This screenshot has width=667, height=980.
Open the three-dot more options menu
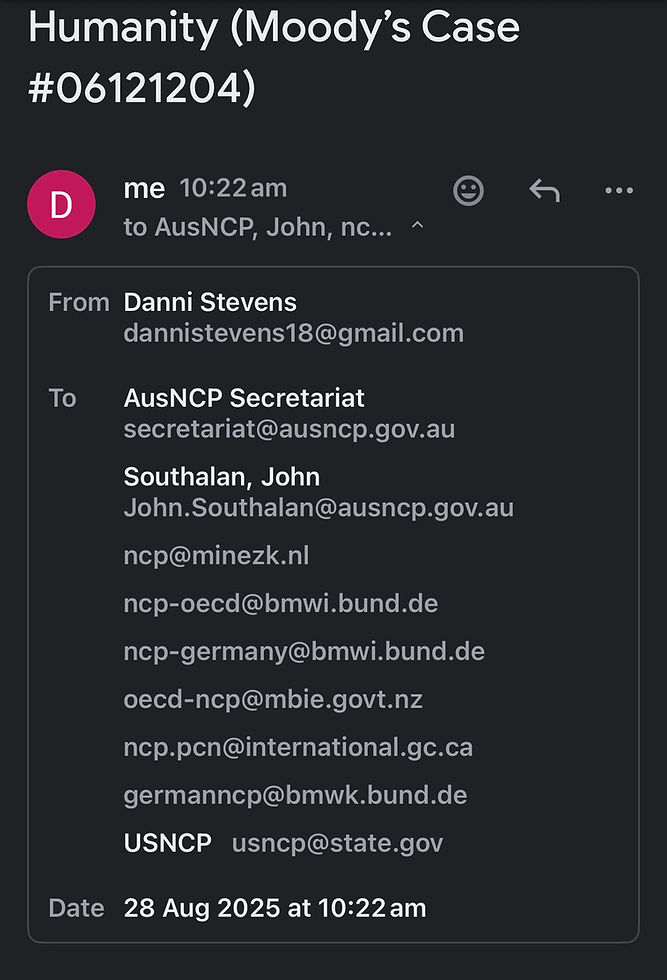point(619,190)
